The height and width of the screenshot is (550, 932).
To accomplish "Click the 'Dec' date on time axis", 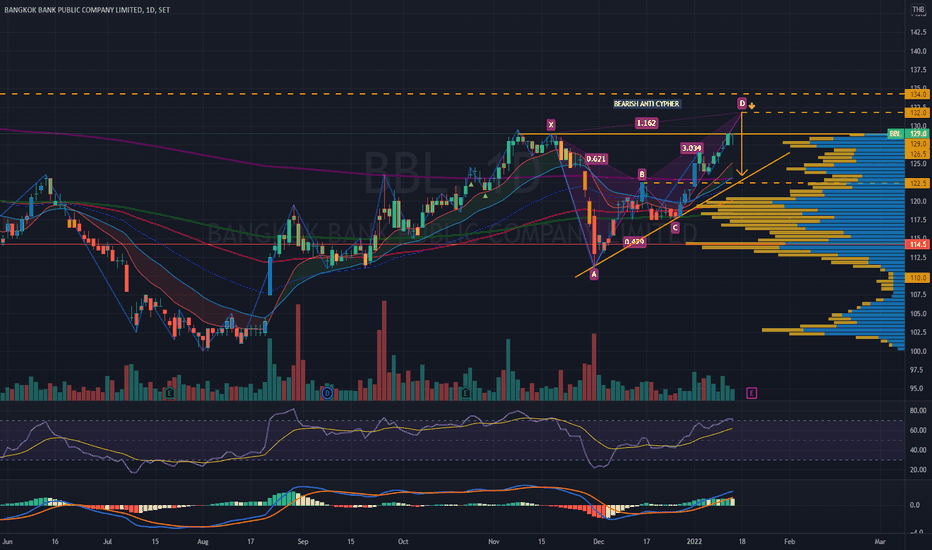I will (599, 542).
